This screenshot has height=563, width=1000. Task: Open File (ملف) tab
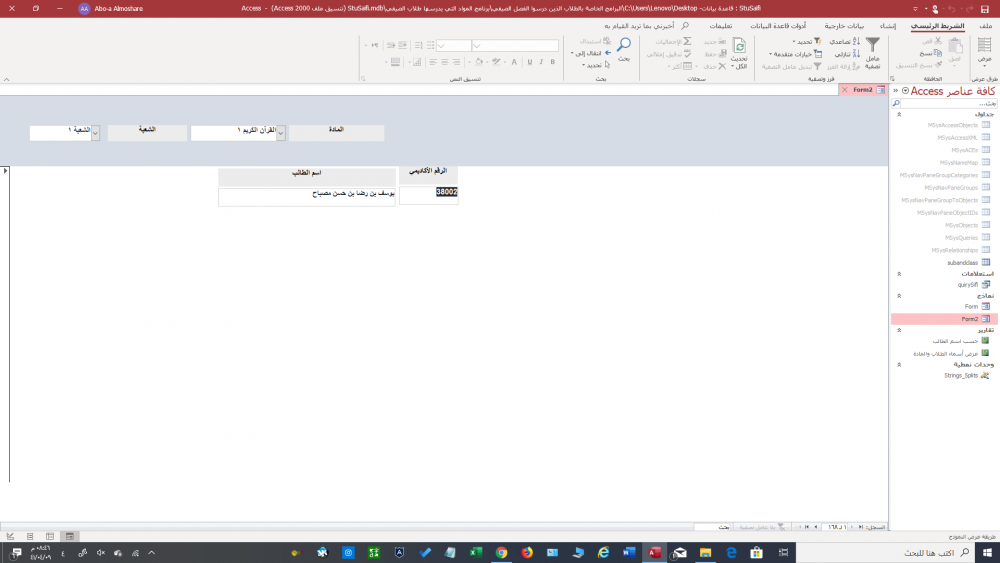click(986, 26)
